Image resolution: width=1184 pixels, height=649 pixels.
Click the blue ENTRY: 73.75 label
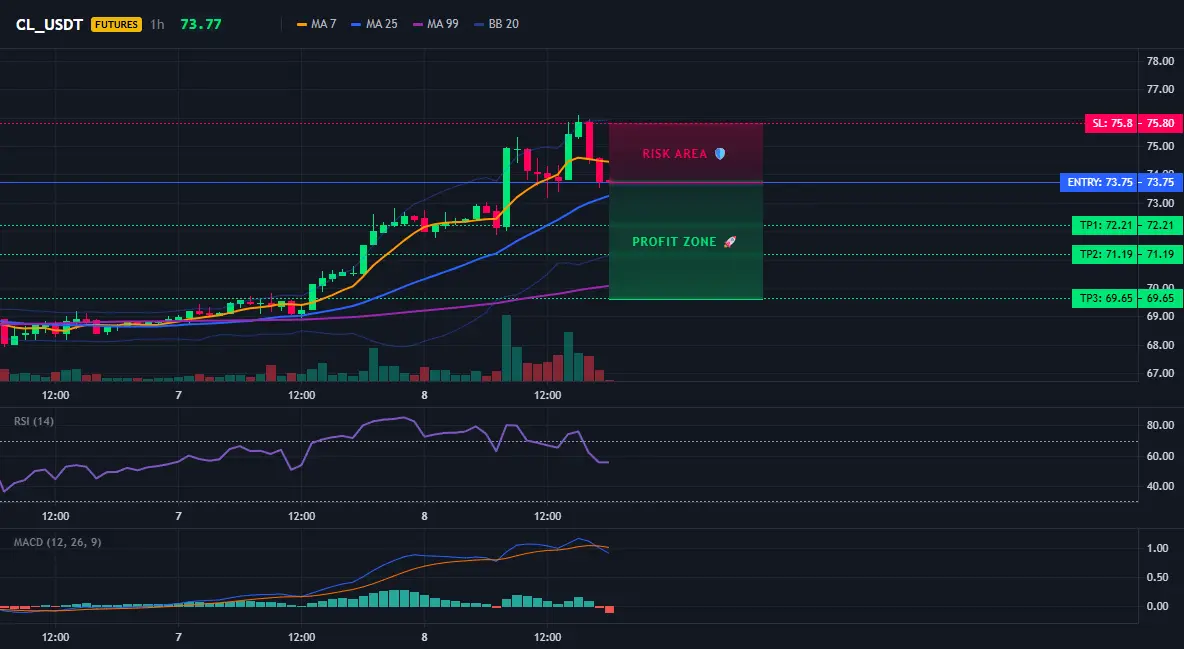(1099, 183)
